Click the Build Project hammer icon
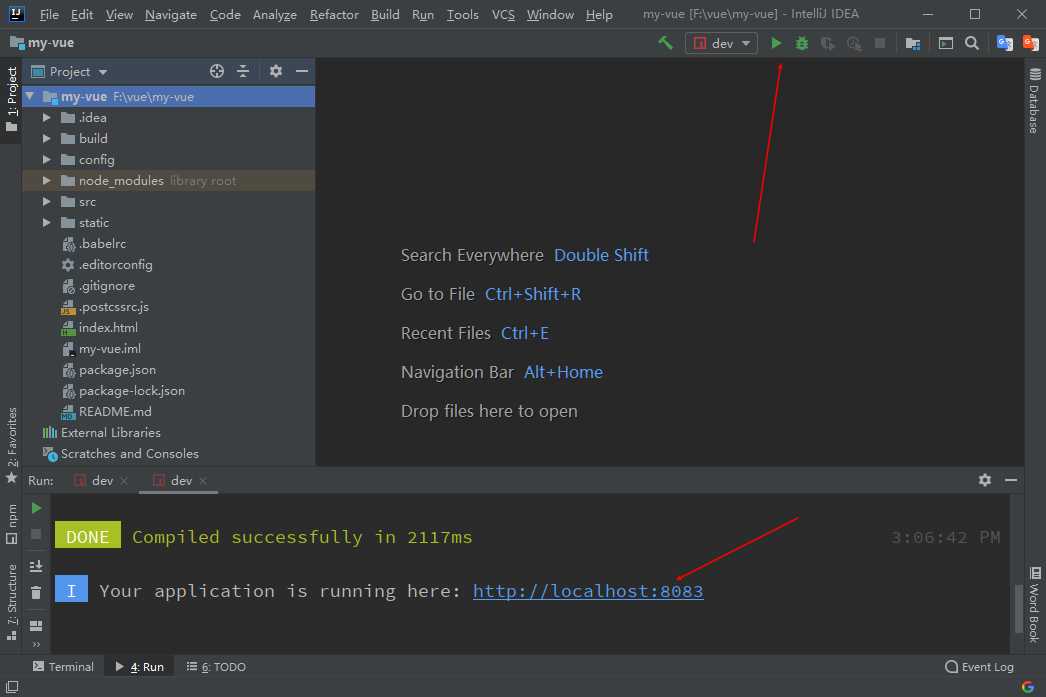 tap(665, 43)
